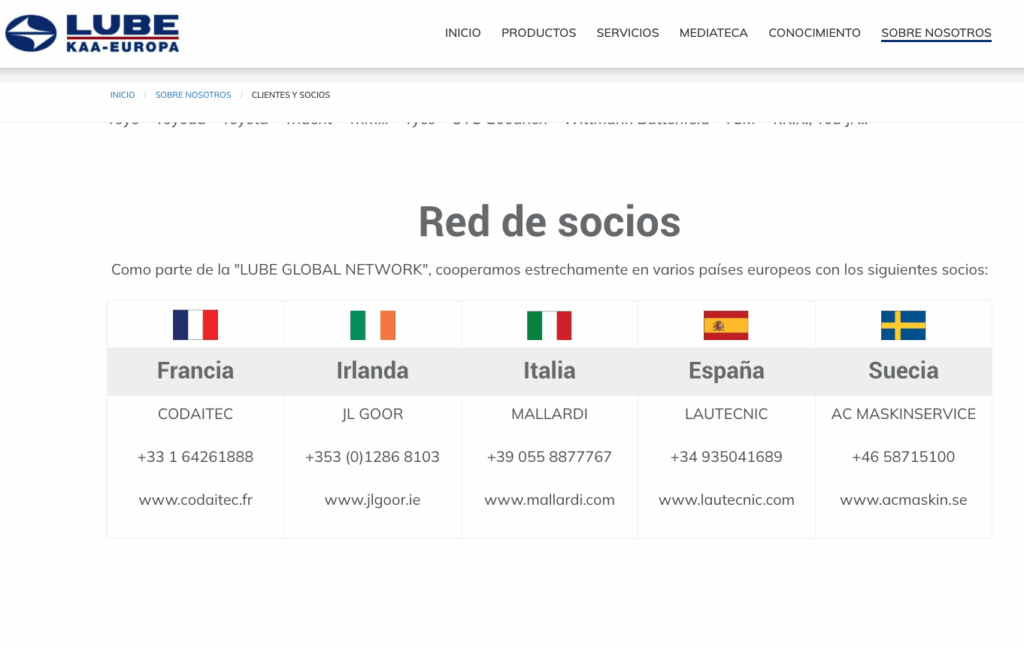Click the España phone number +34 935041689
This screenshot has height=650, width=1024.
click(x=726, y=457)
